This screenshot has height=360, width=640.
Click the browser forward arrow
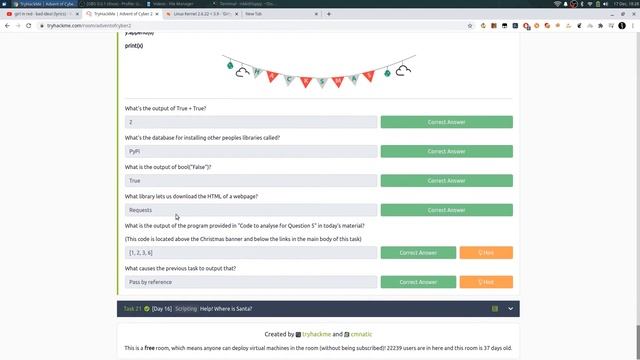(x=18, y=25)
